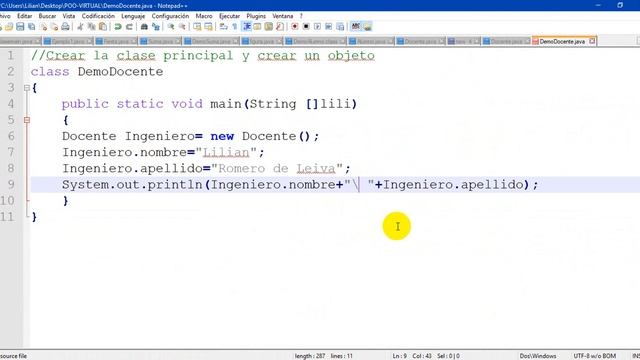Click the Dos\Windows line ending status field
The height and width of the screenshot is (360, 640).
click(538, 356)
